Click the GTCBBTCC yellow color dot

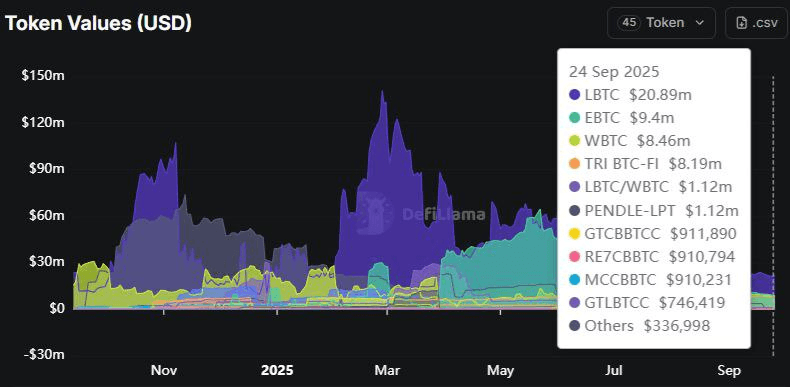575,233
